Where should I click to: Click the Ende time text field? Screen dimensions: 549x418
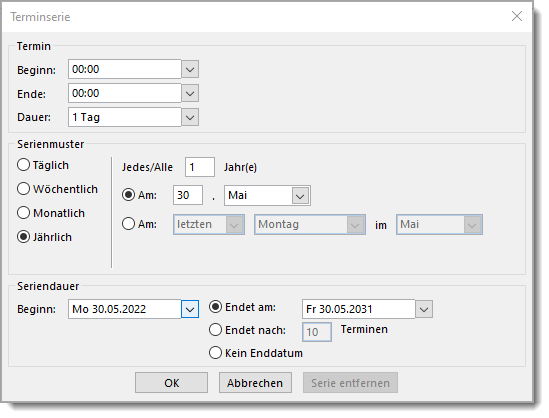(125, 93)
